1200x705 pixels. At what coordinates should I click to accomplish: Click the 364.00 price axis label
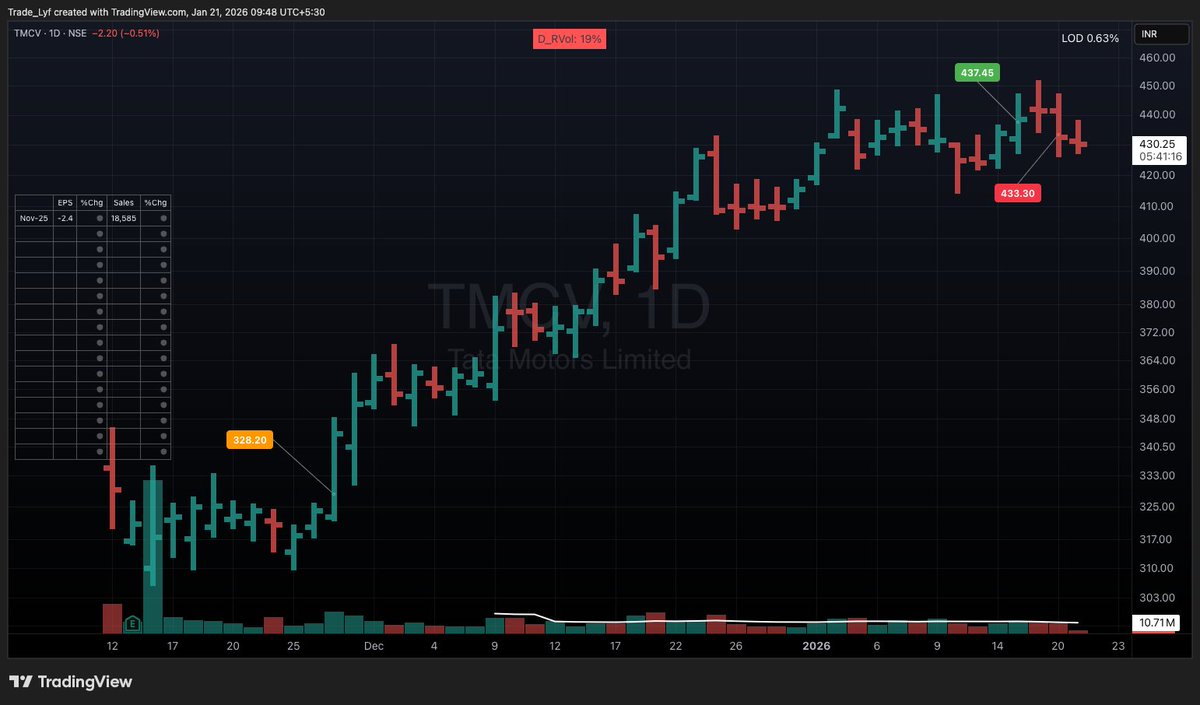coord(1156,360)
